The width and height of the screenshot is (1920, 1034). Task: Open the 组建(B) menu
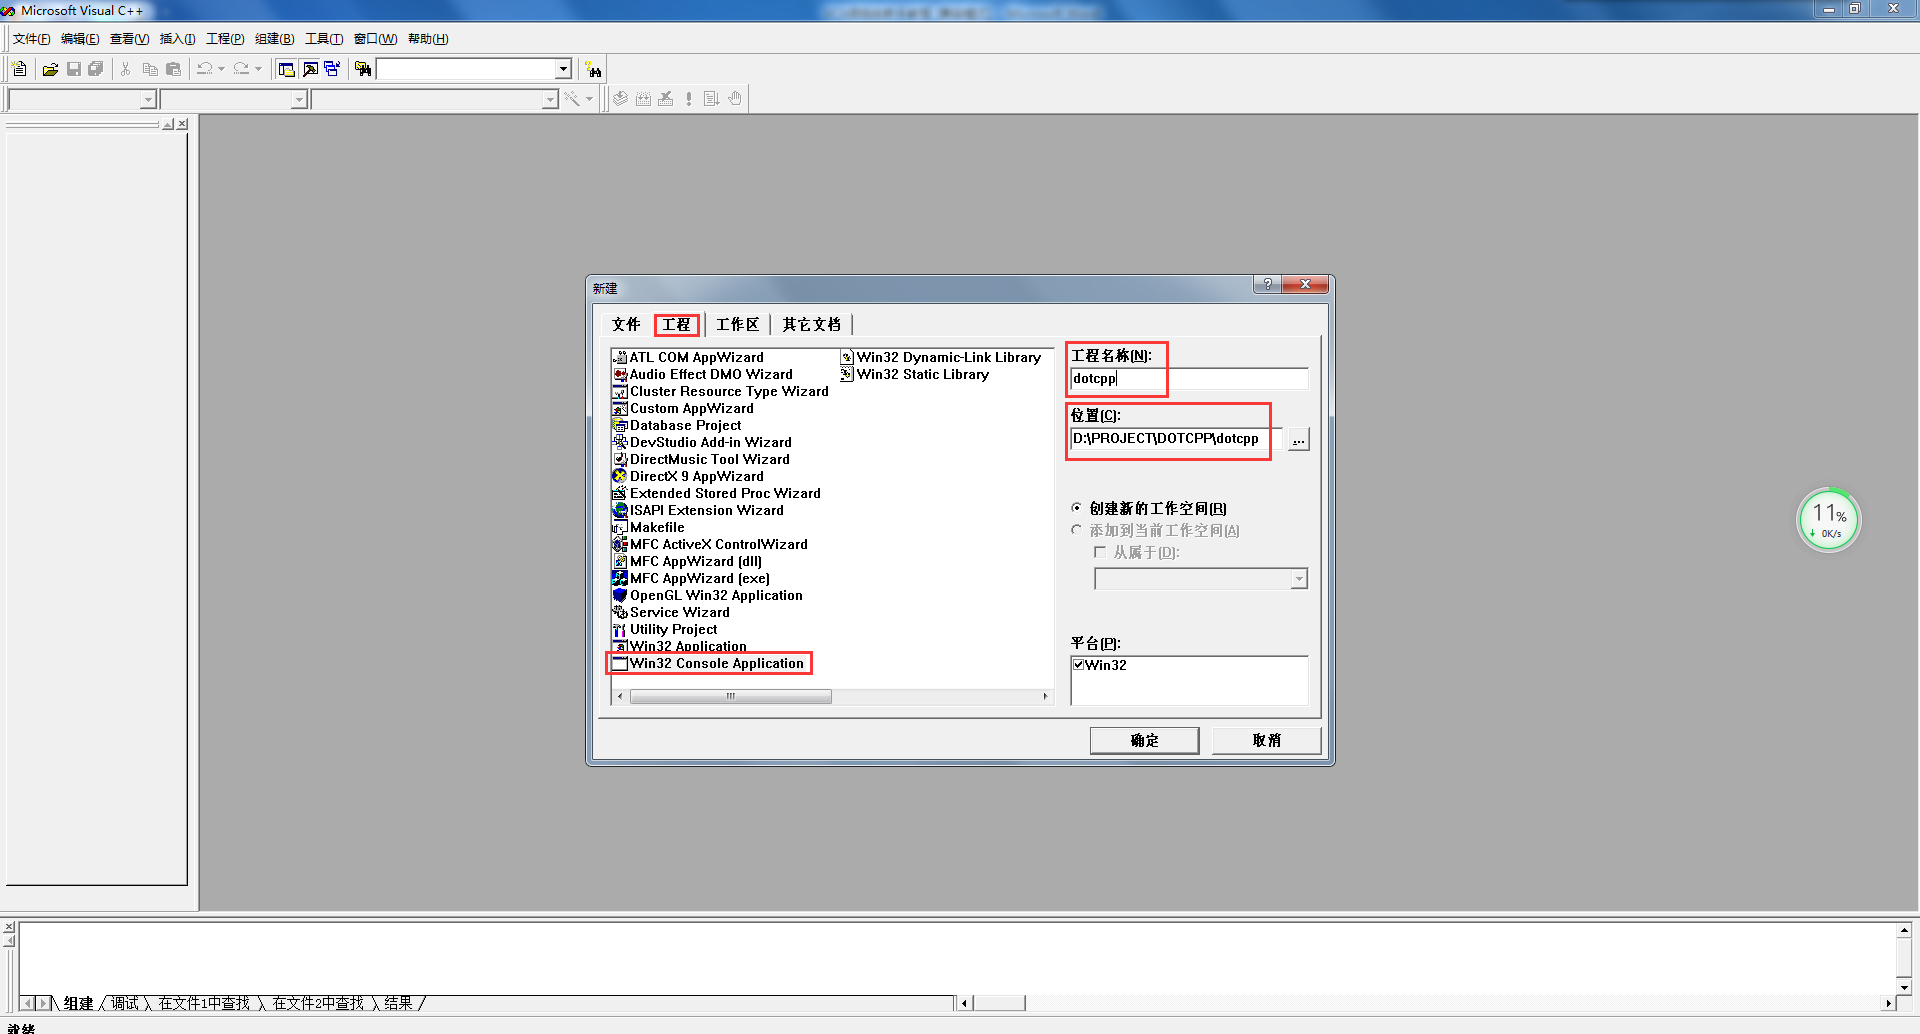point(274,39)
